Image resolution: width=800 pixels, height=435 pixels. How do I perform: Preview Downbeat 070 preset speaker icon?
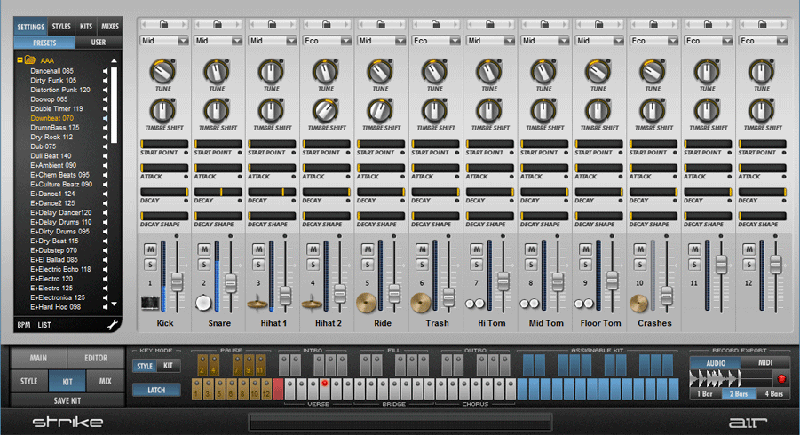(x=105, y=118)
